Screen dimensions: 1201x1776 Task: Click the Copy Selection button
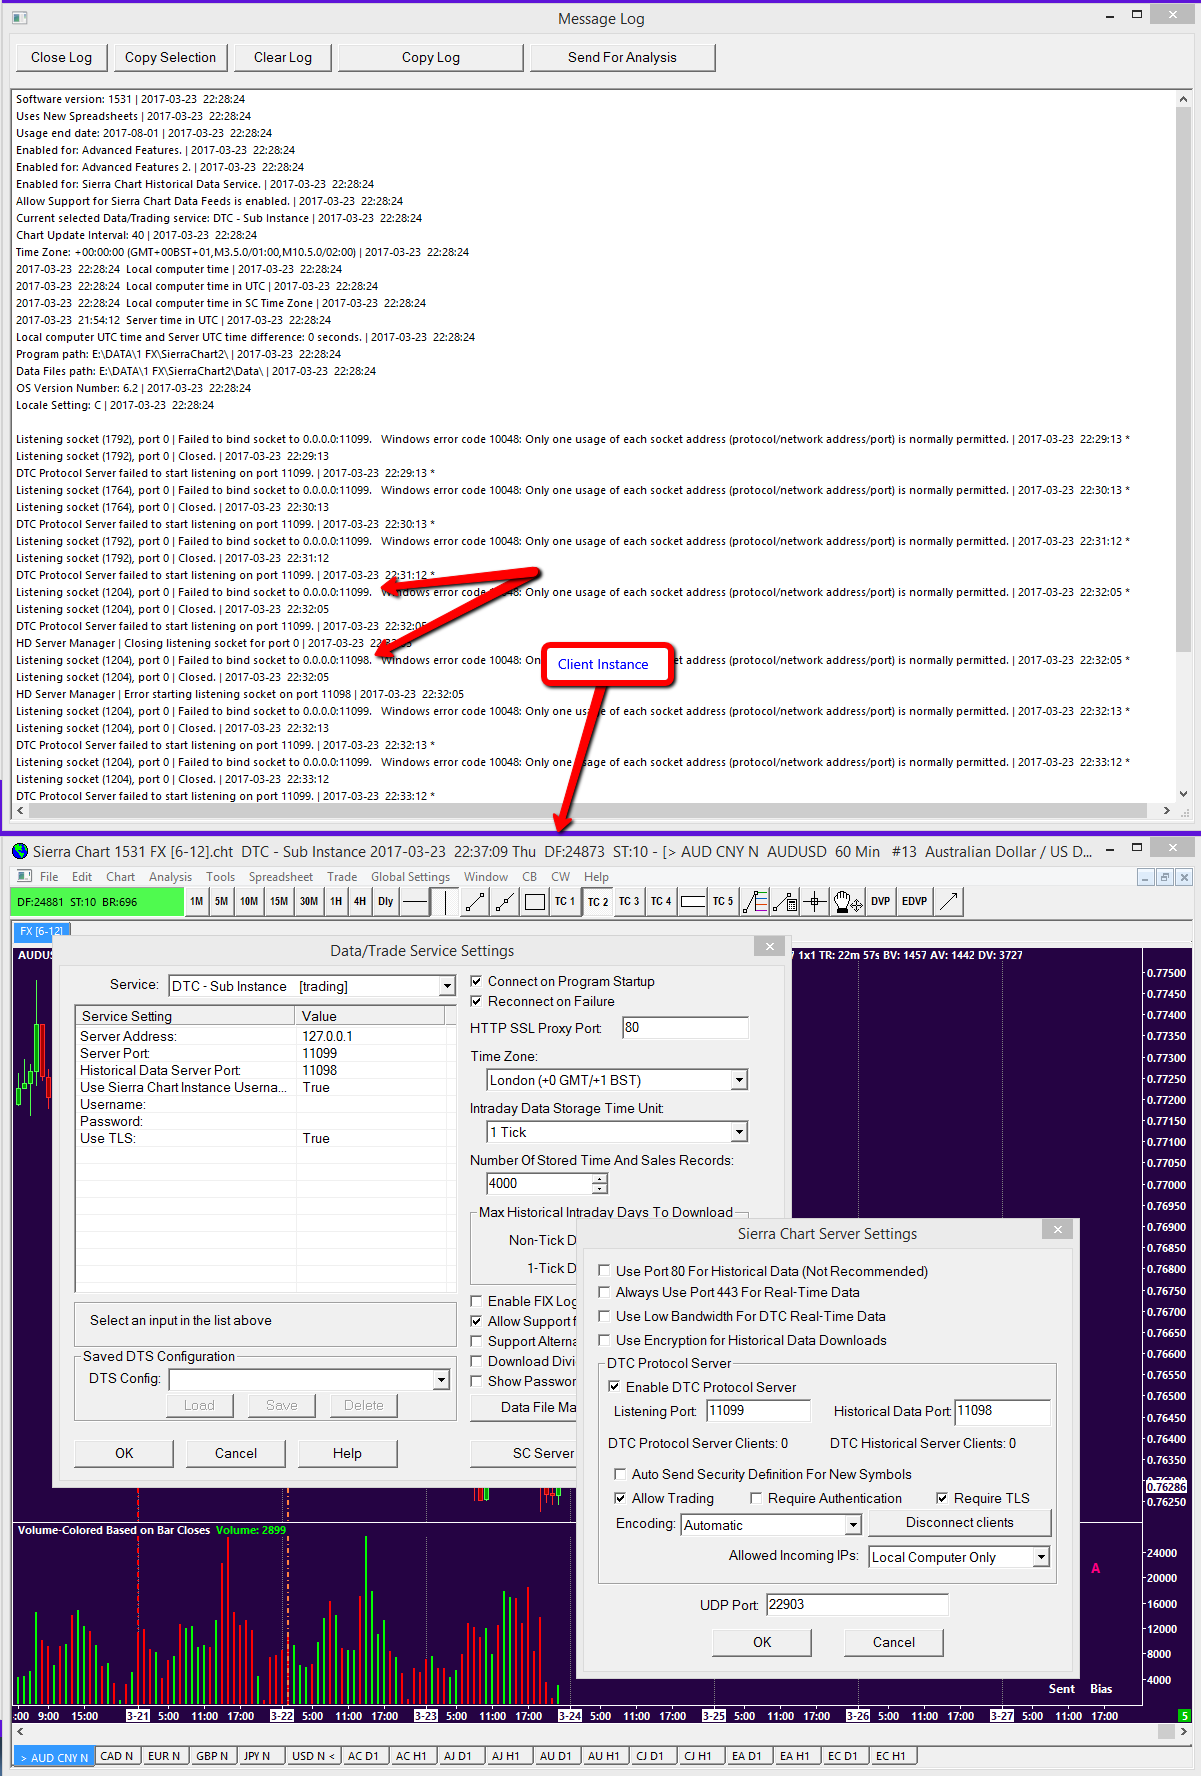click(x=170, y=58)
